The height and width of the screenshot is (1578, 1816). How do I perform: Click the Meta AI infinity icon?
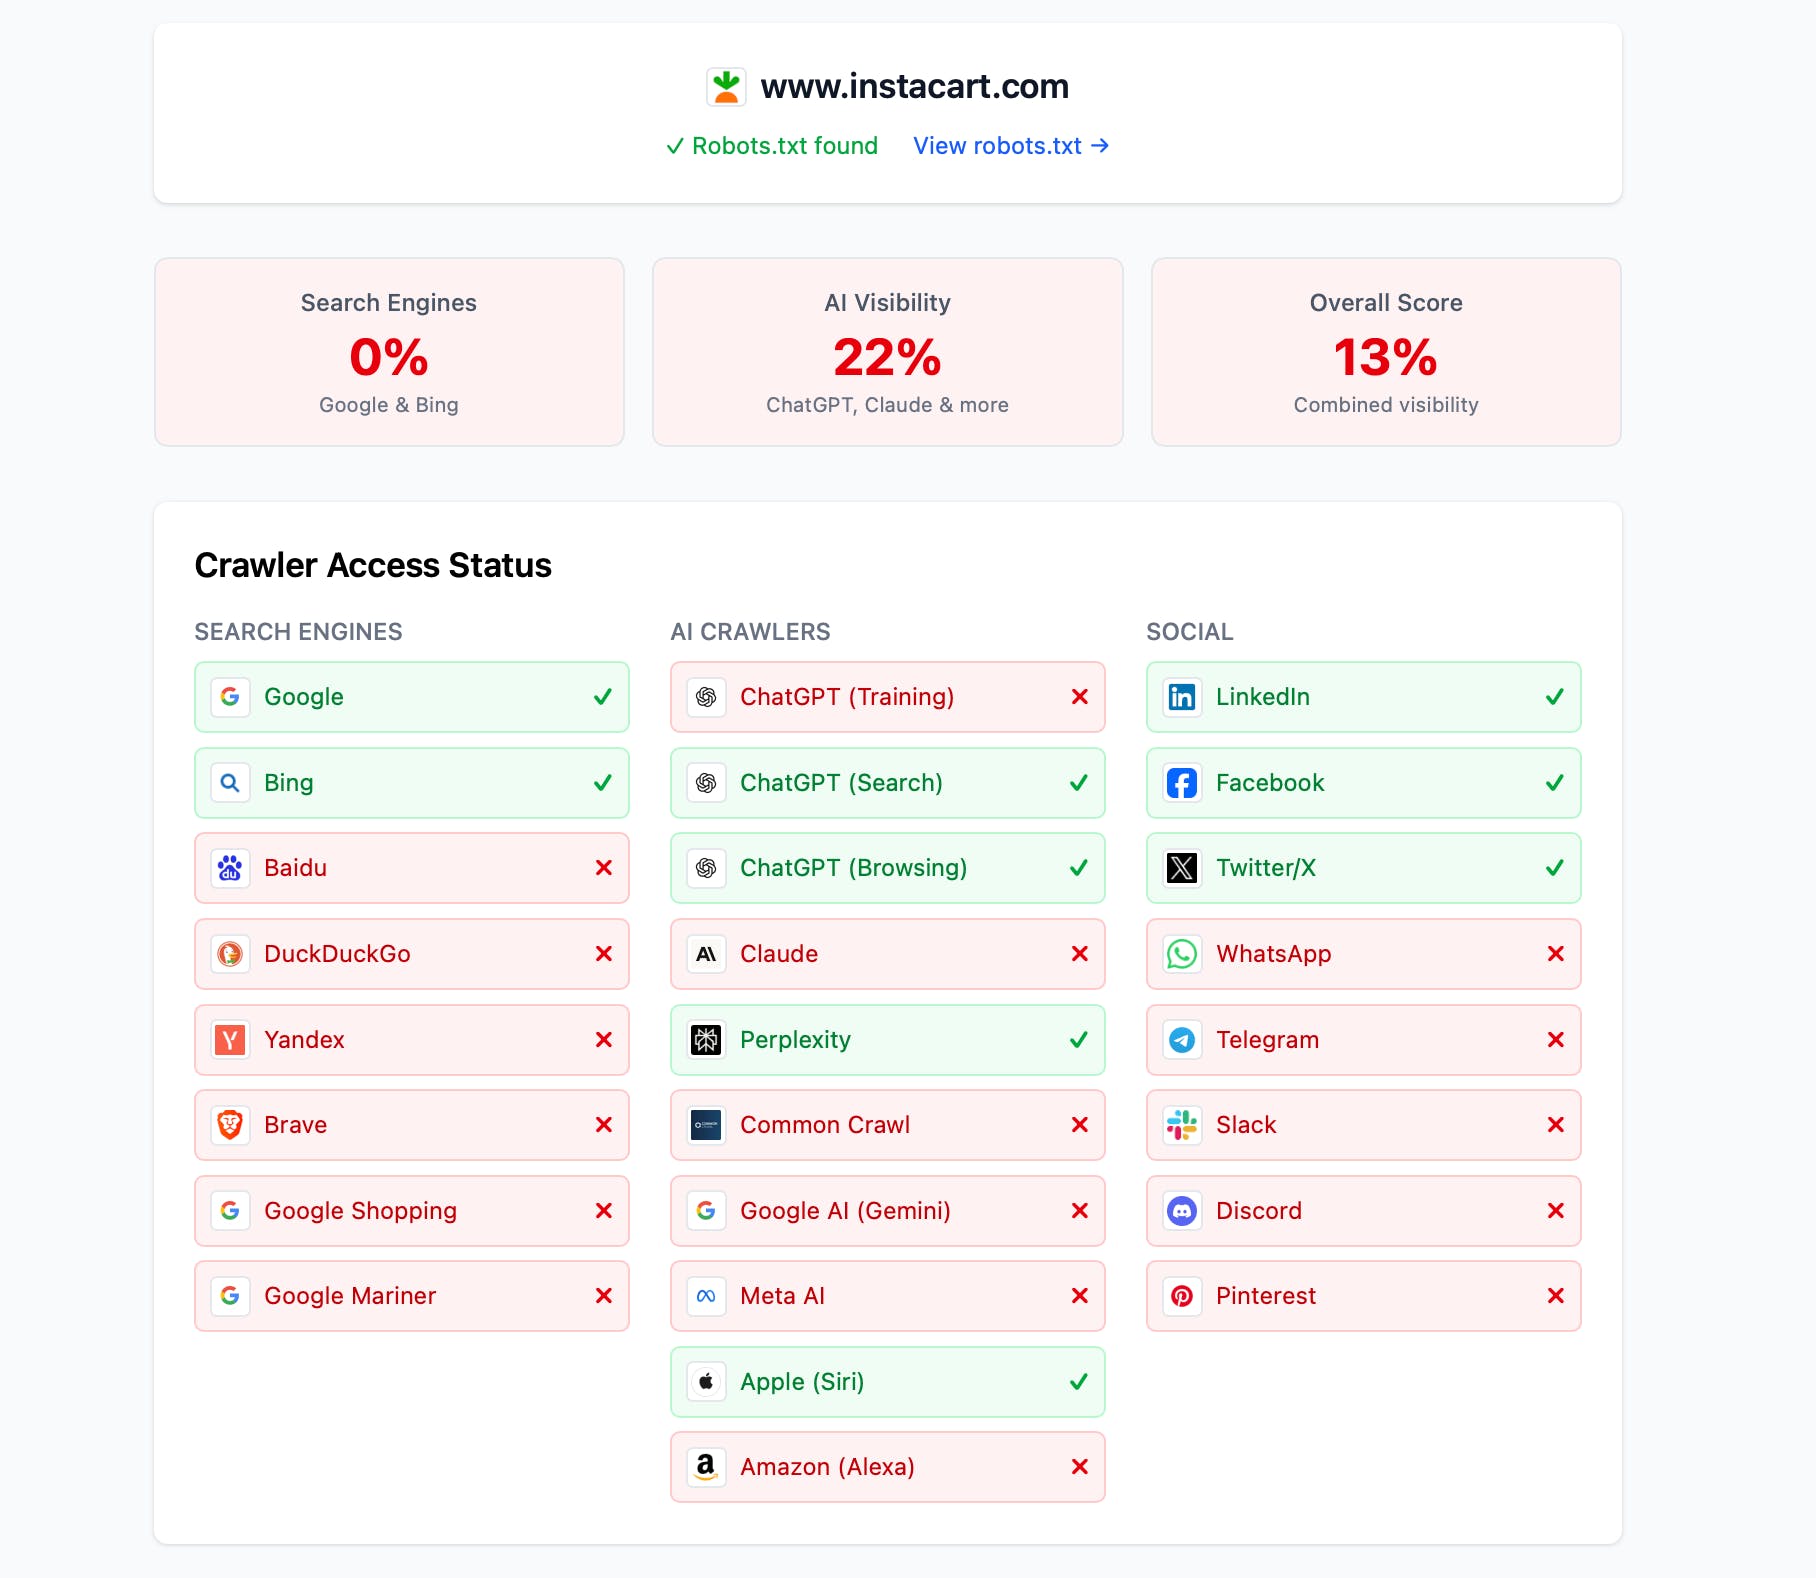click(x=706, y=1296)
